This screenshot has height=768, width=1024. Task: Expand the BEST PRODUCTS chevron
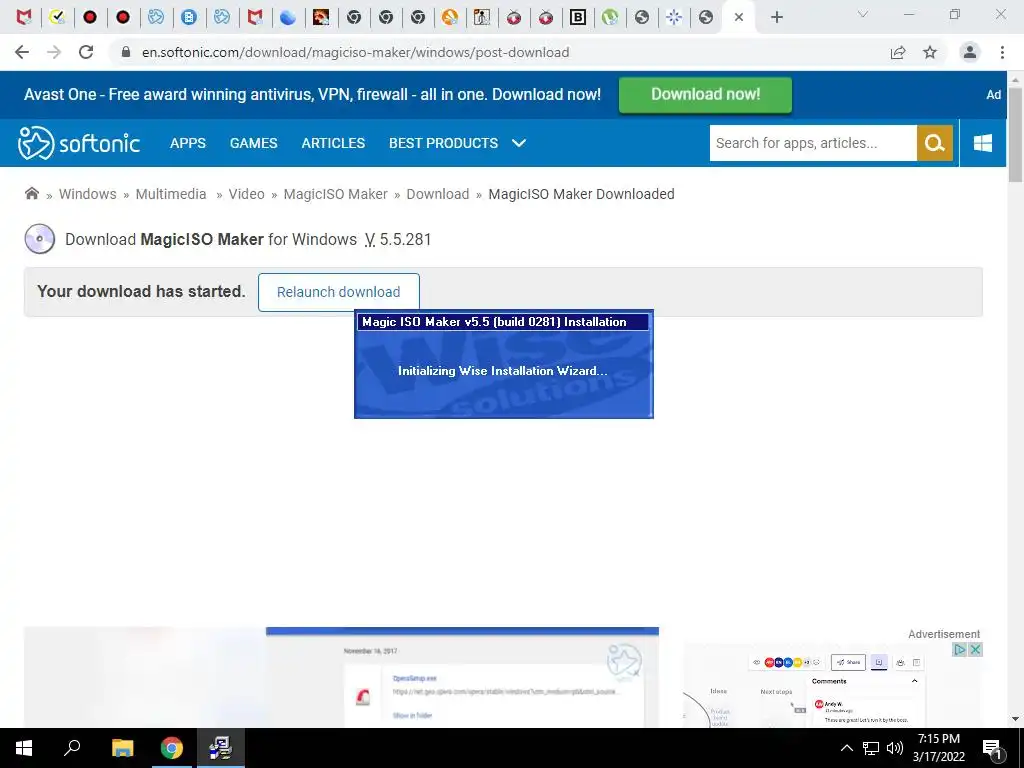tap(519, 143)
